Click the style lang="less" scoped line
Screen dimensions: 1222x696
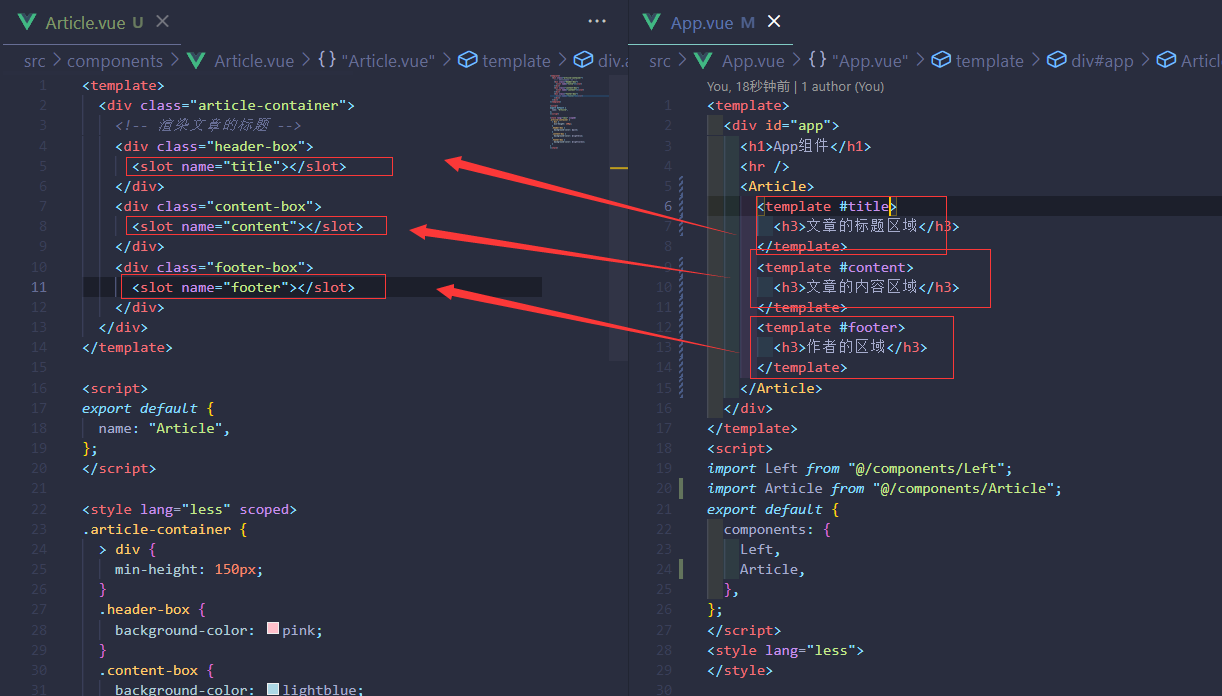(x=189, y=509)
